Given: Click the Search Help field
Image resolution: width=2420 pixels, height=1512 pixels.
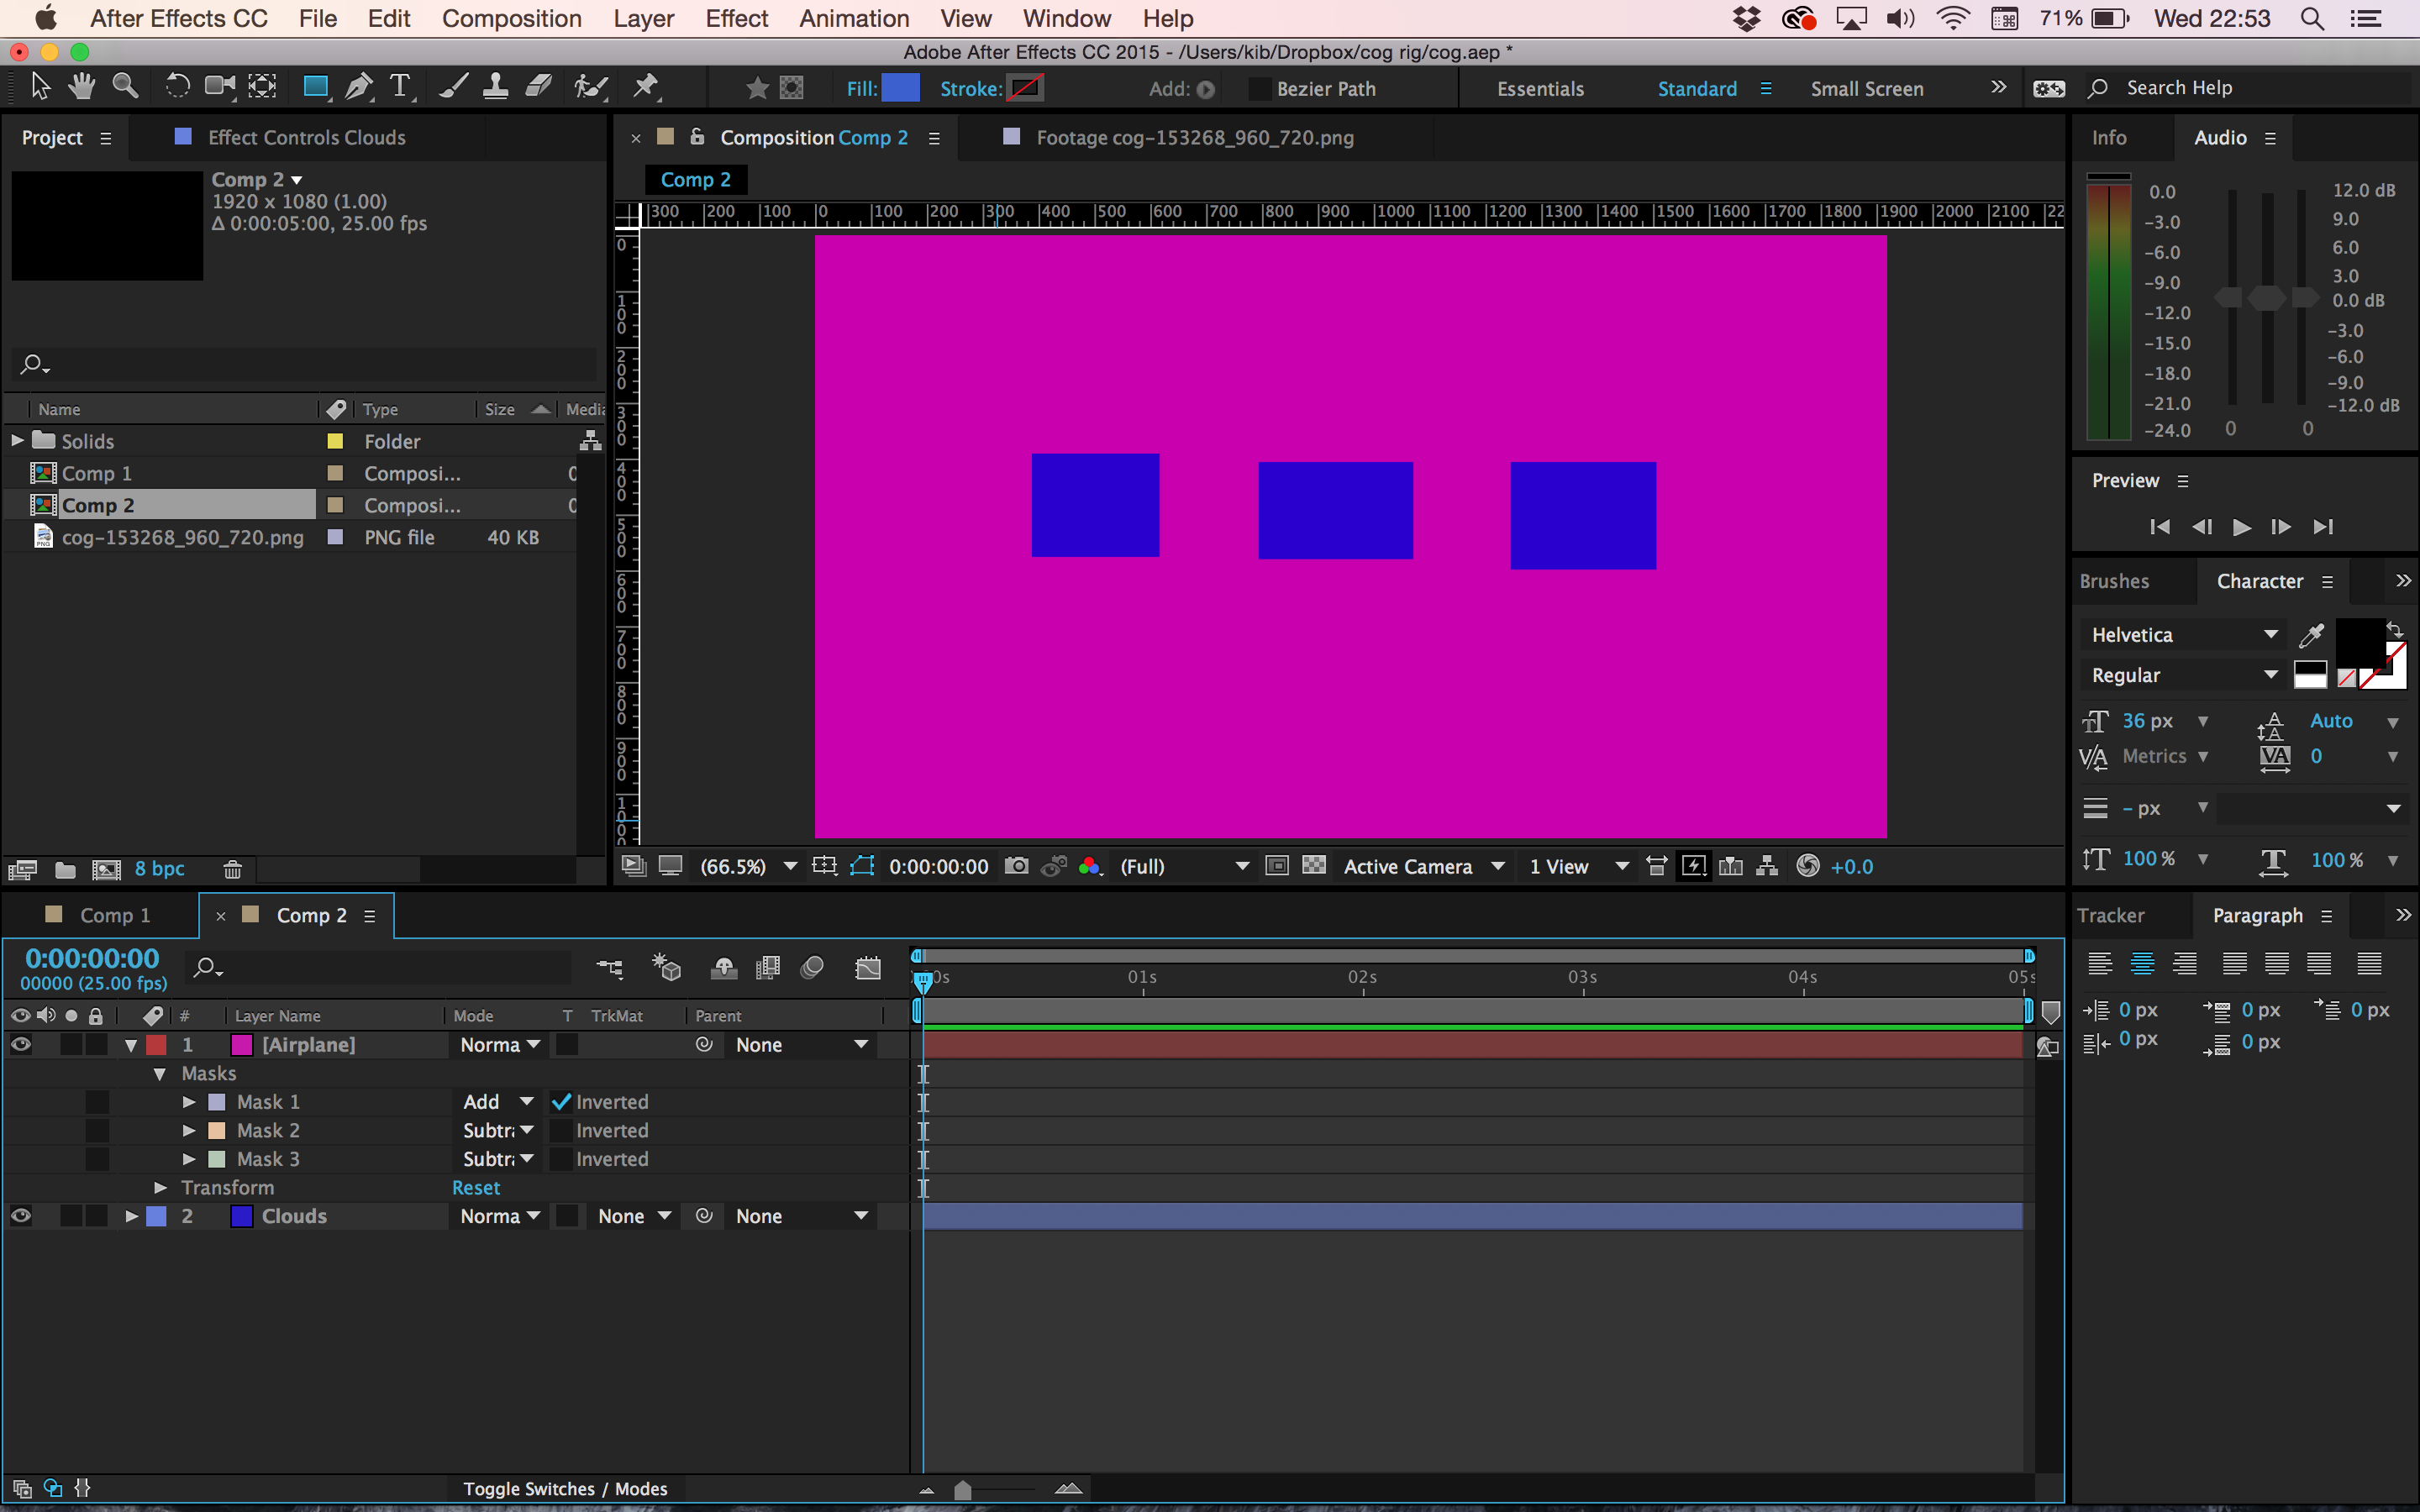Looking at the screenshot, I should (x=2250, y=88).
